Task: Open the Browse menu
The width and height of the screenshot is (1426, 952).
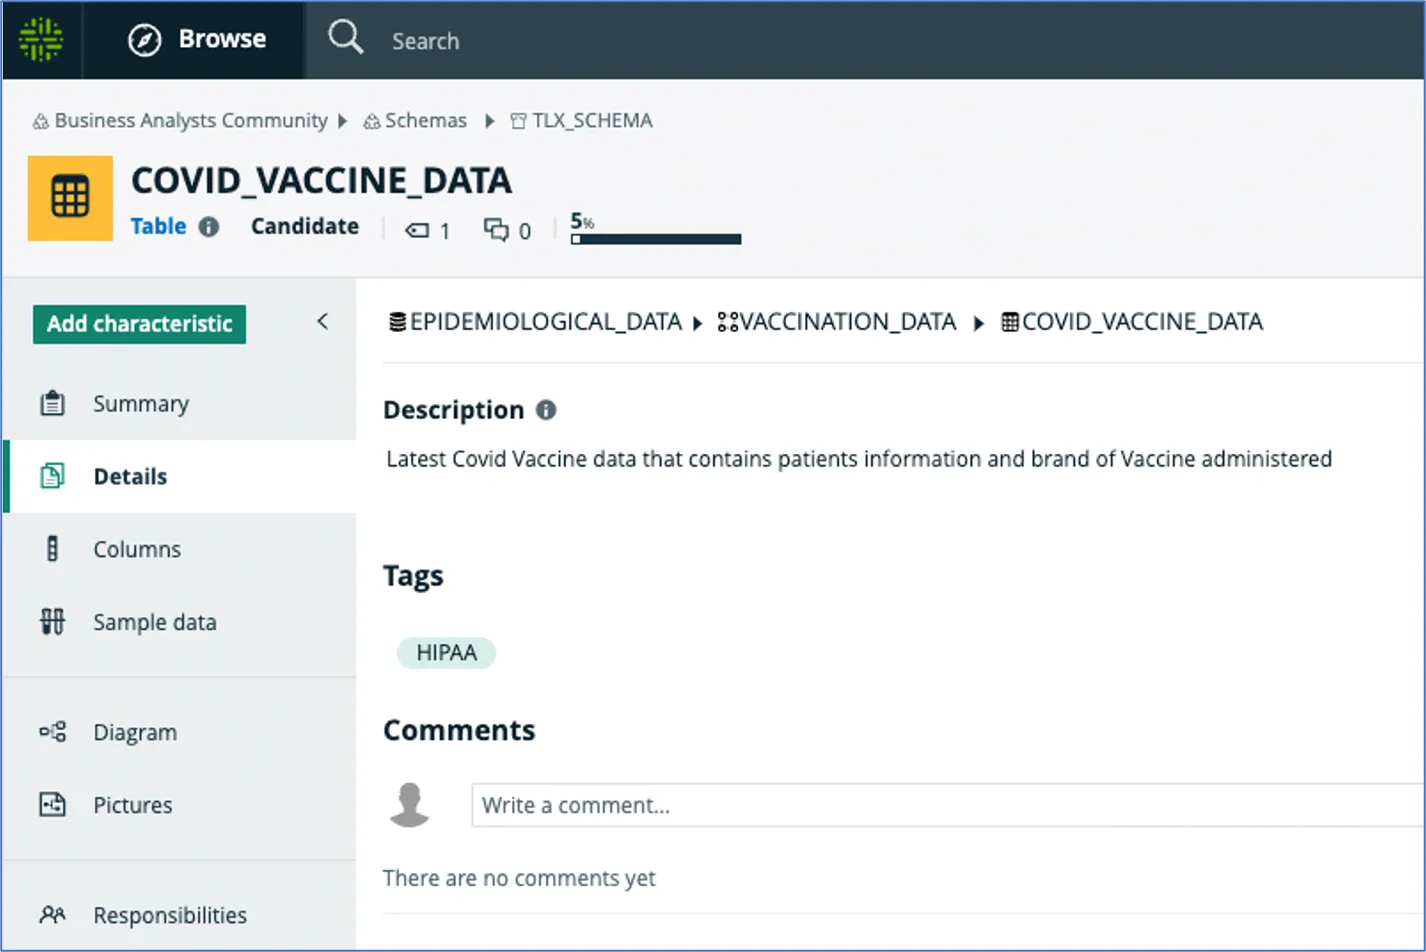Action: [196, 39]
